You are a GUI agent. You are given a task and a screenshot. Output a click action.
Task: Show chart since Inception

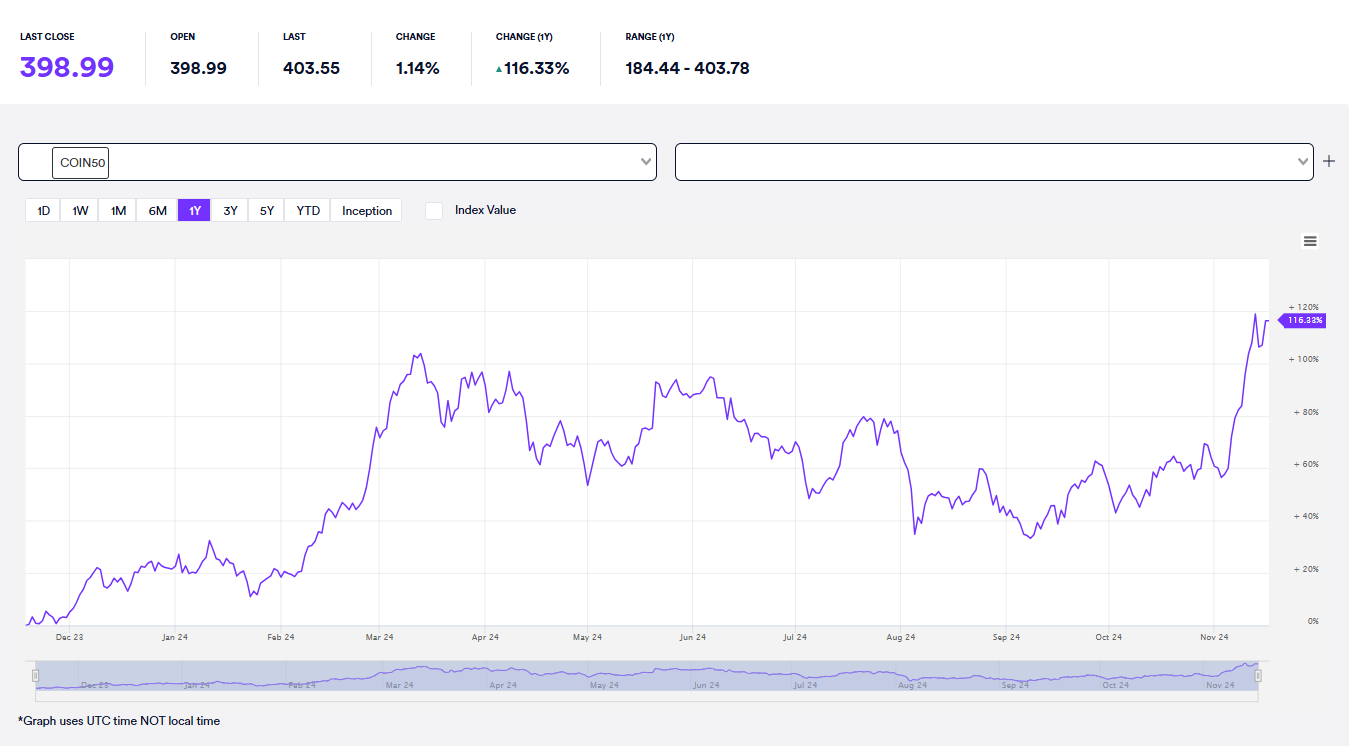point(367,211)
